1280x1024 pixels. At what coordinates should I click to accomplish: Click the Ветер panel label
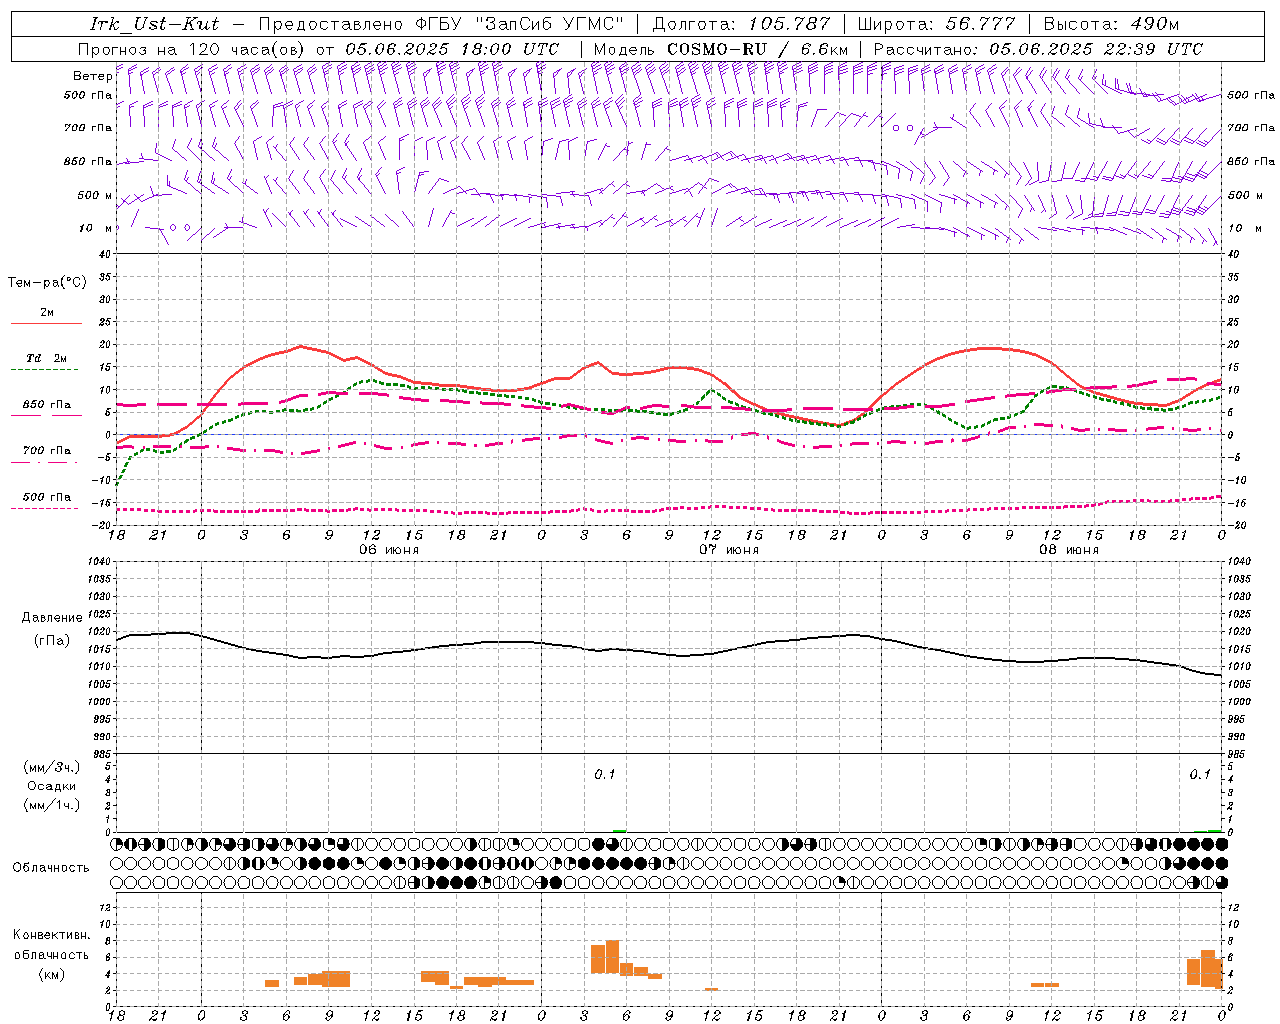click(92, 76)
